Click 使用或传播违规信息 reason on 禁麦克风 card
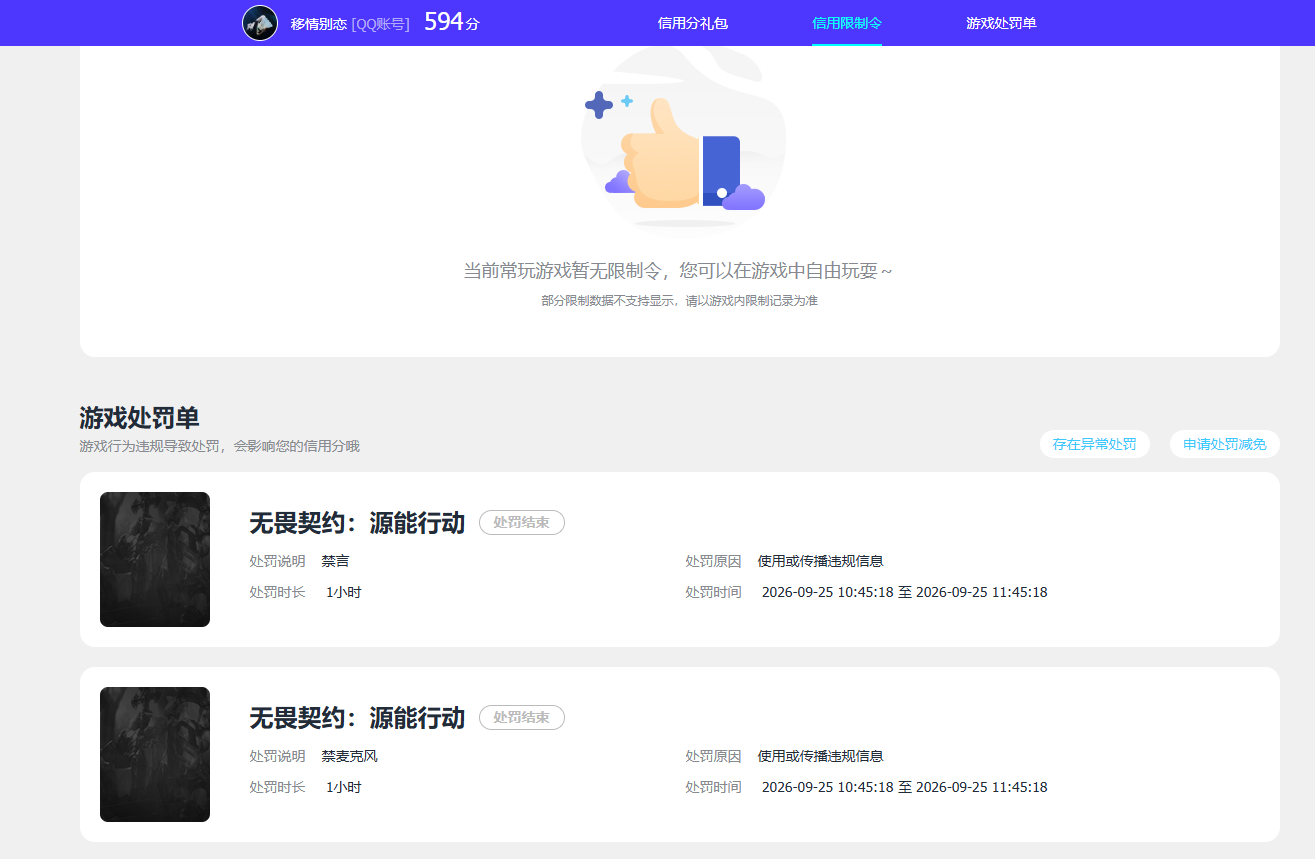 point(821,756)
